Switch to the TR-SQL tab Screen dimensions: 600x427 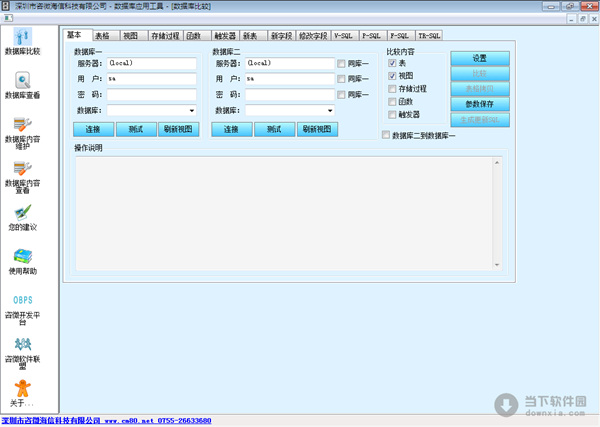click(429, 36)
